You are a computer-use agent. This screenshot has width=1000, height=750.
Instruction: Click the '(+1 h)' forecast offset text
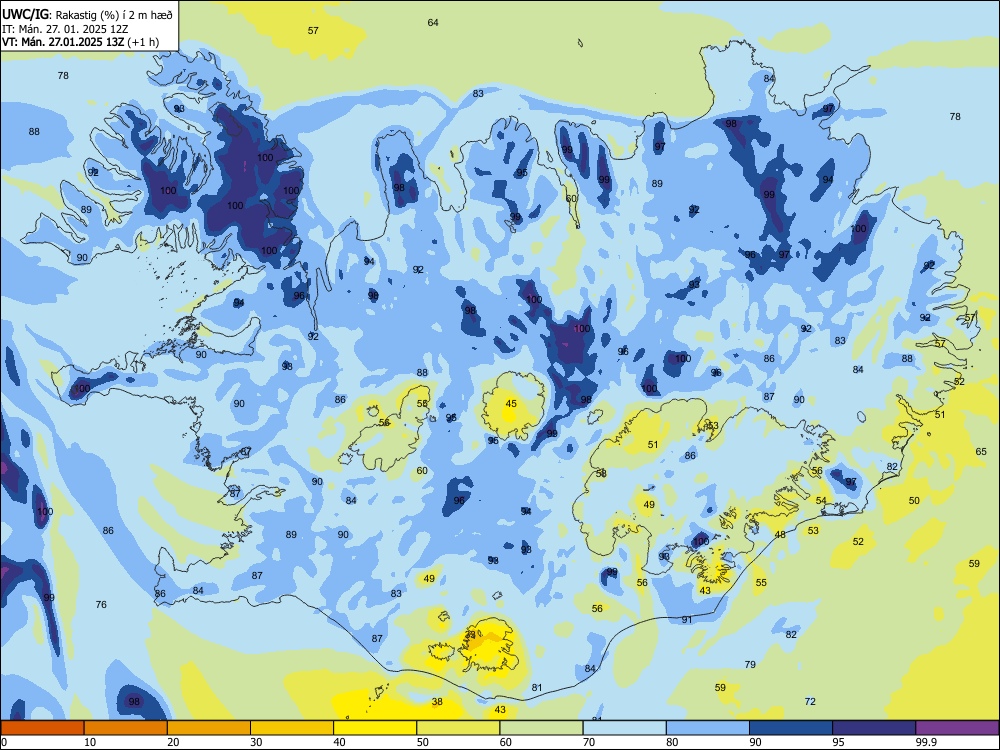[x=143, y=42]
